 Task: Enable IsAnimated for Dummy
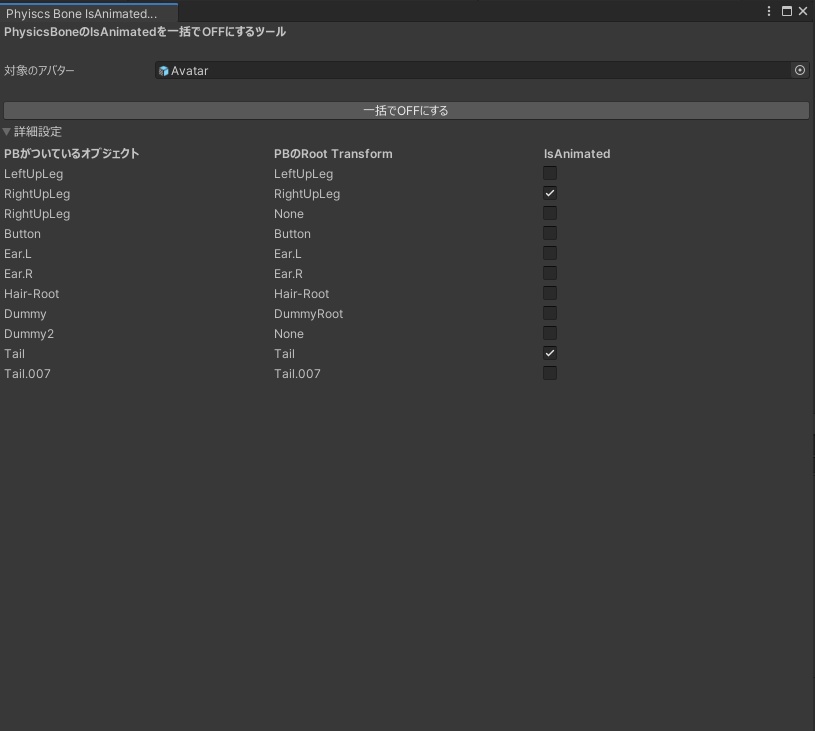coord(549,313)
